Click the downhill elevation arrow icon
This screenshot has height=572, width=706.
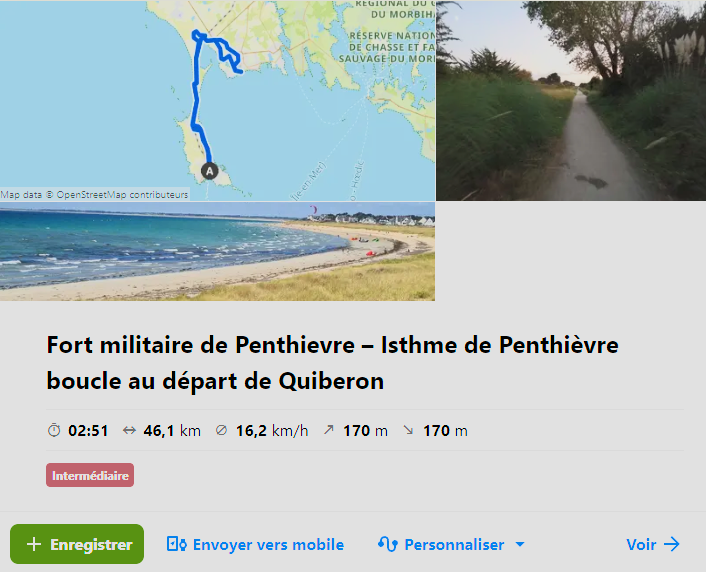408,430
